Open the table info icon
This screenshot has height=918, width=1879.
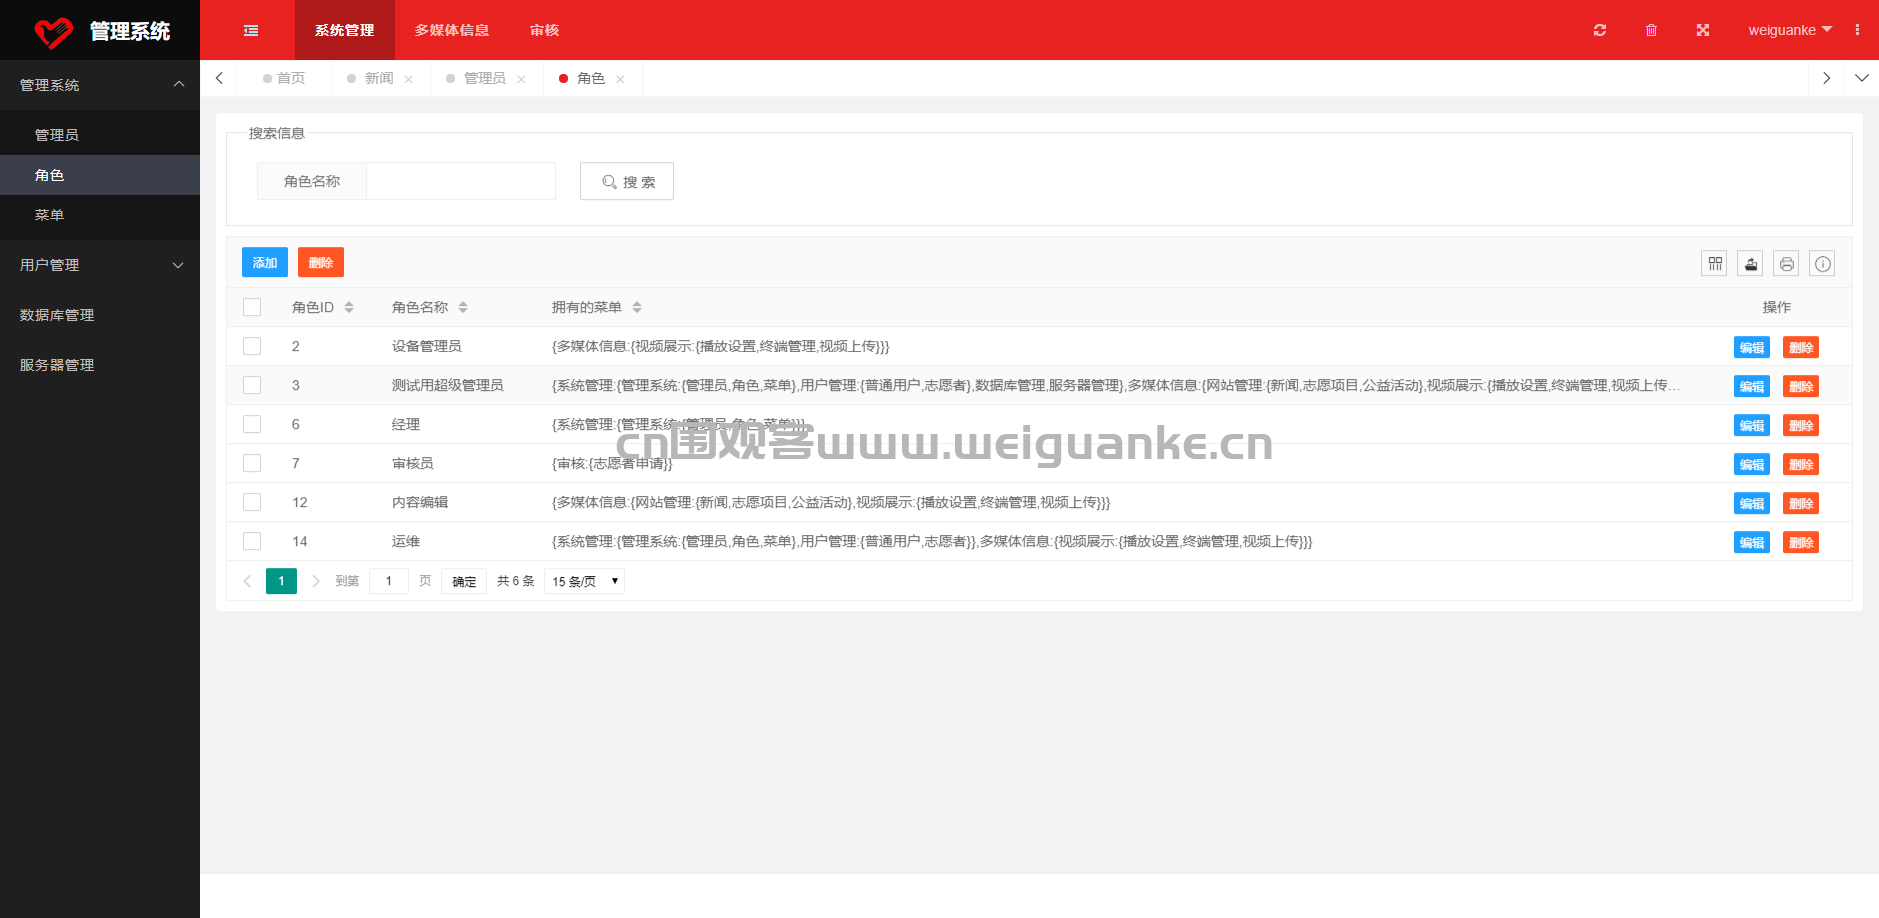(x=1823, y=263)
